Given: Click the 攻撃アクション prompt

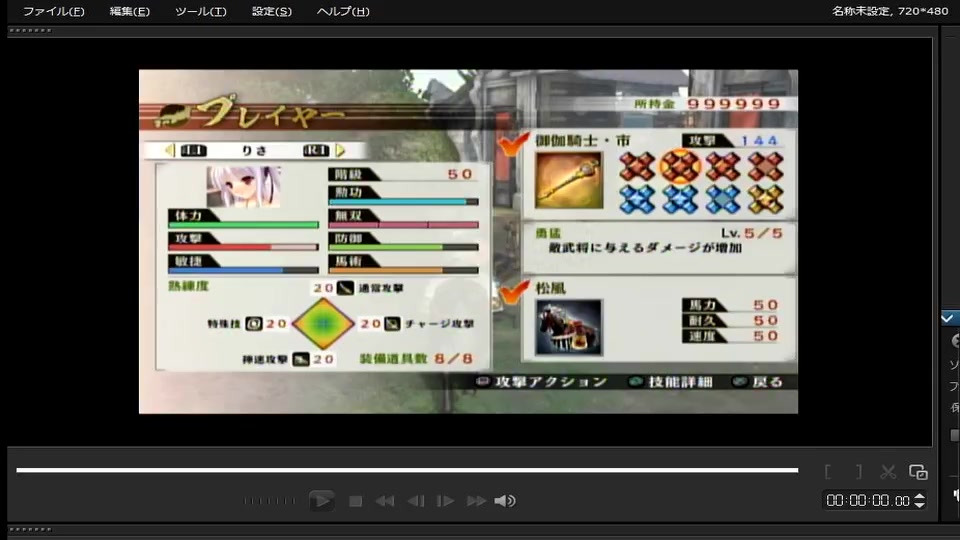Looking at the screenshot, I should (x=542, y=382).
